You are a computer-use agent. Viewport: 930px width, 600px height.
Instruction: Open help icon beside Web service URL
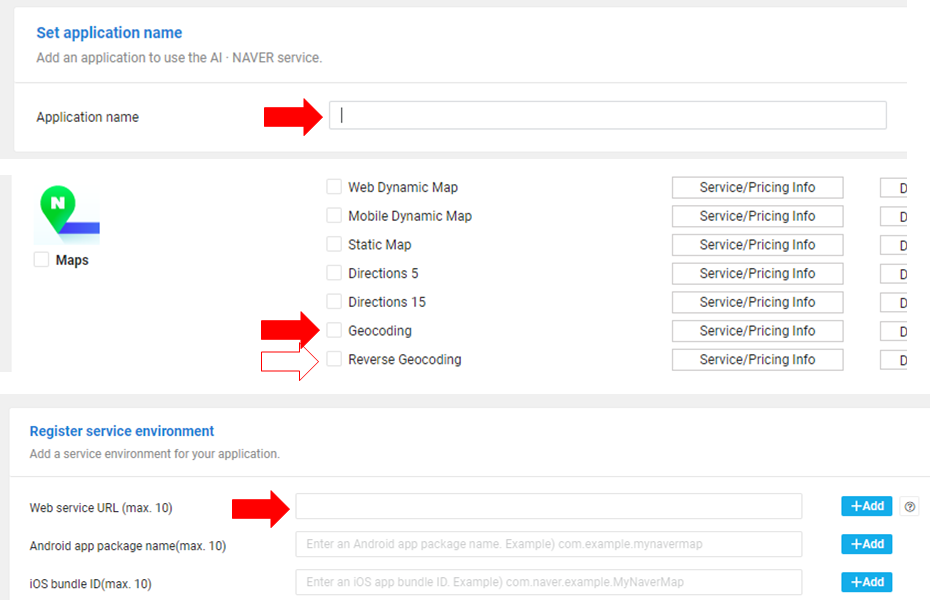click(x=910, y=507)
